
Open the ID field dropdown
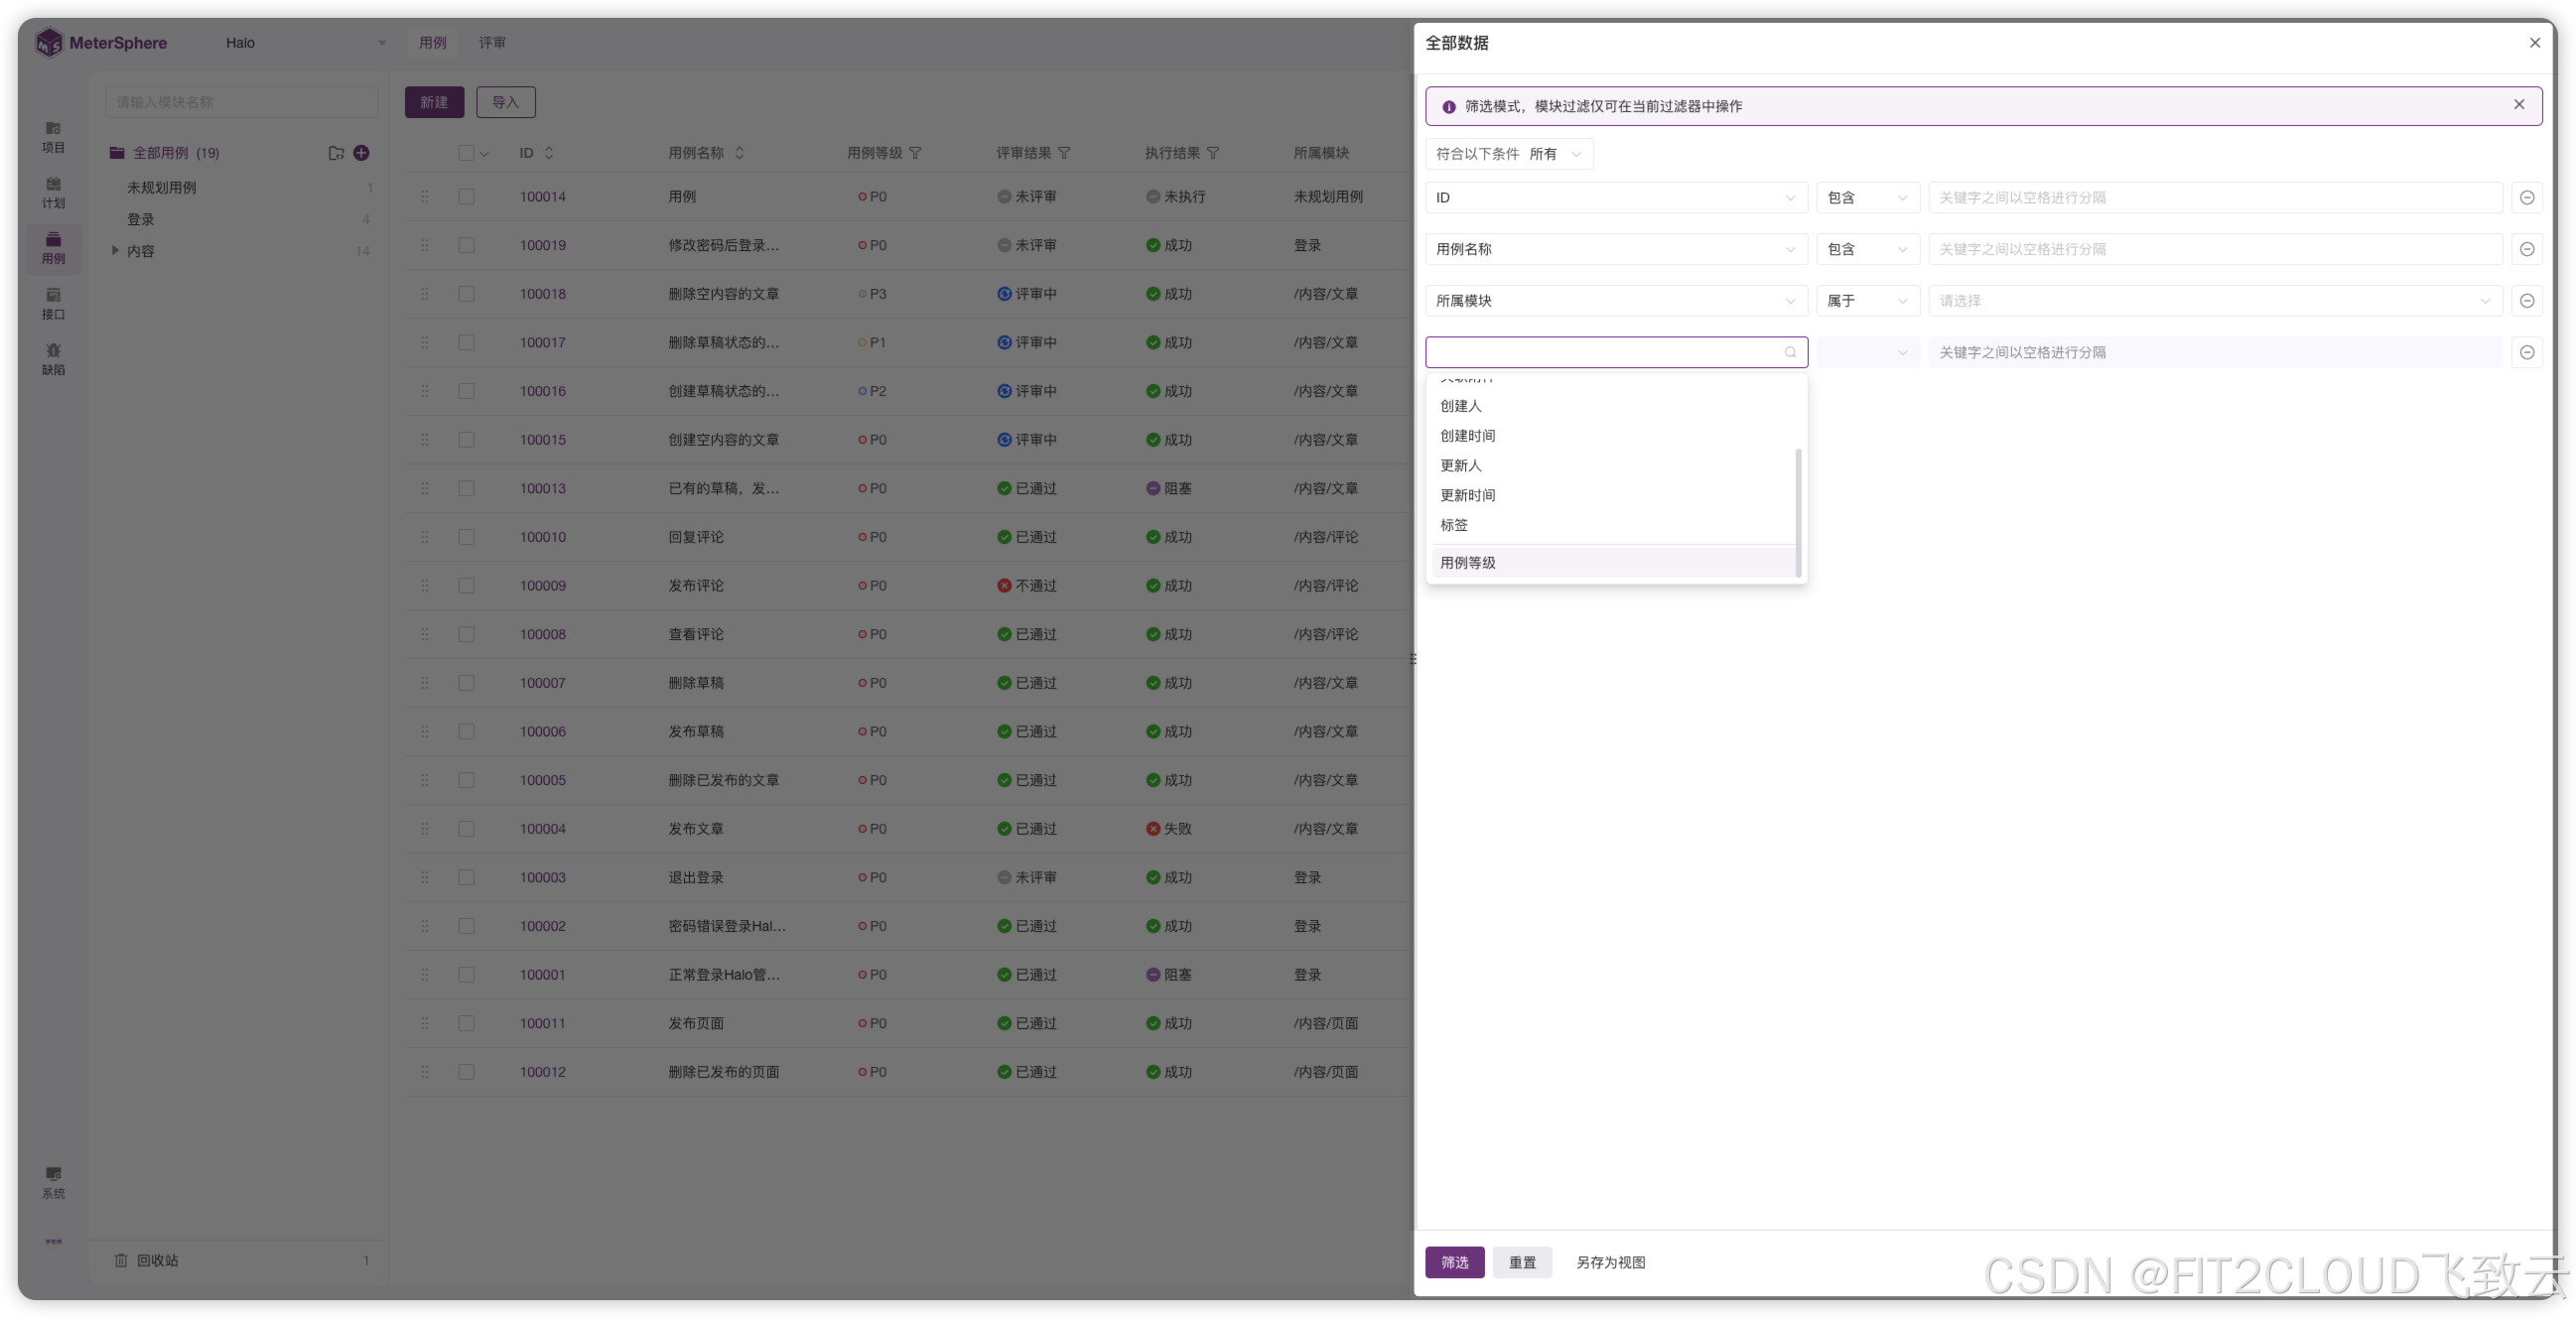coord(1616,198)
